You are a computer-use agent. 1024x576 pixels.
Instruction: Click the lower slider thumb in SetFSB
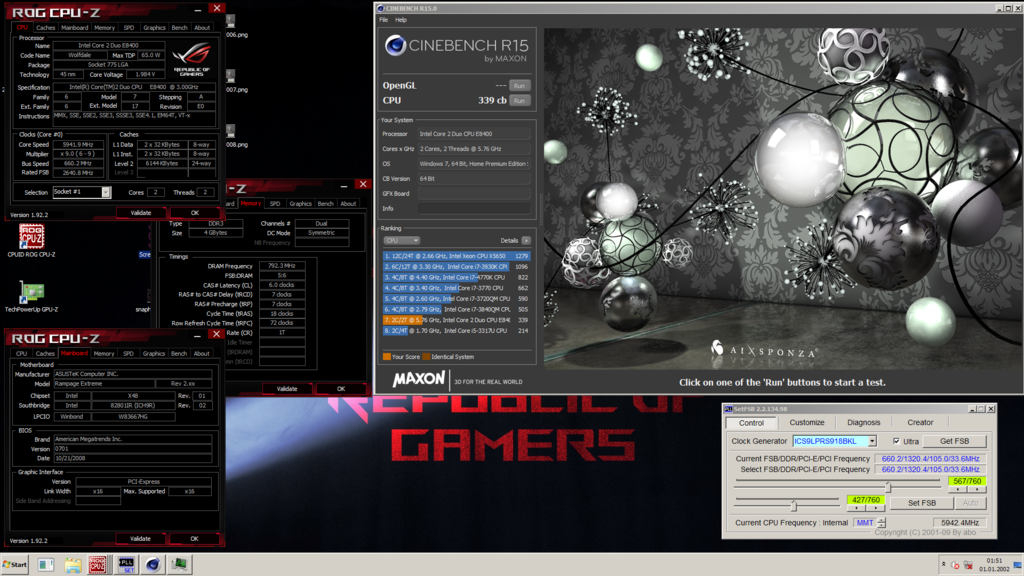pyautogui.click(x=794, y=505)
